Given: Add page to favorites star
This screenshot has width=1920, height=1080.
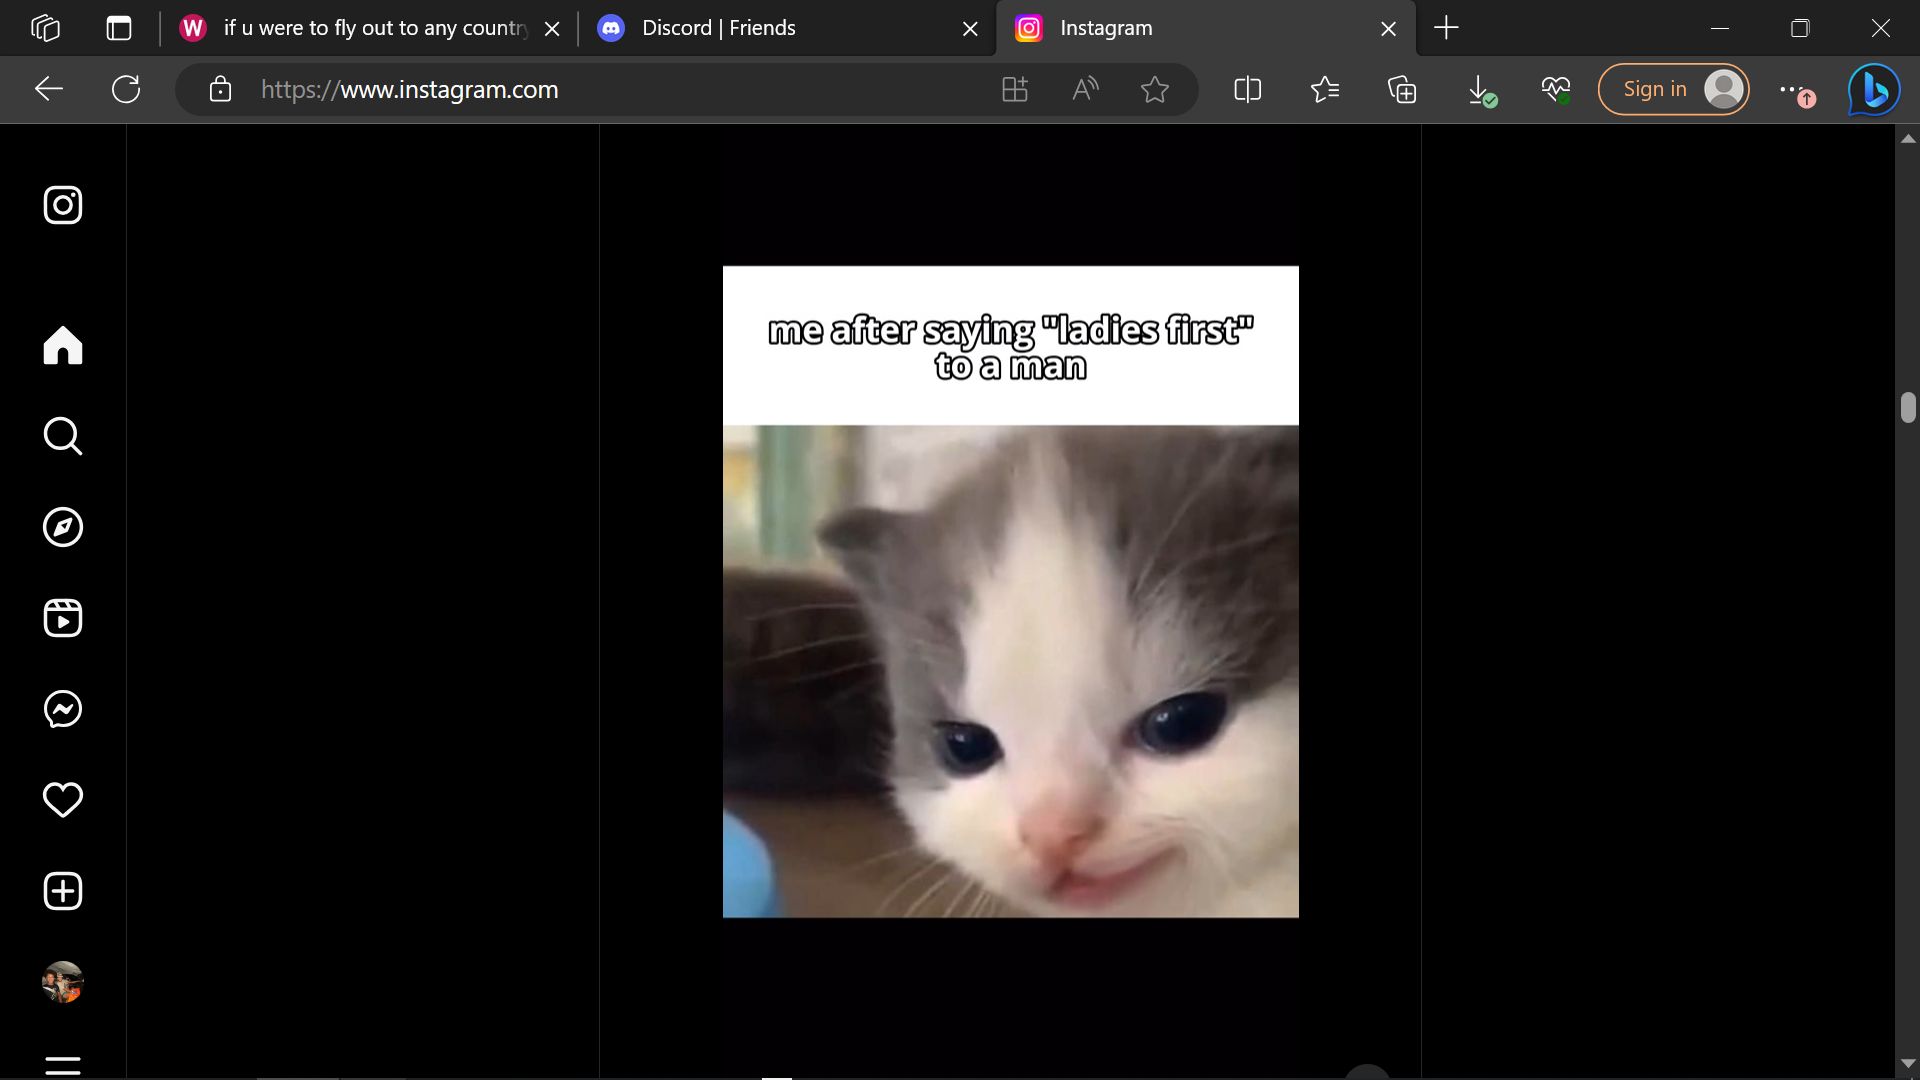Looking at the screenshot, I should (1154, 90).
